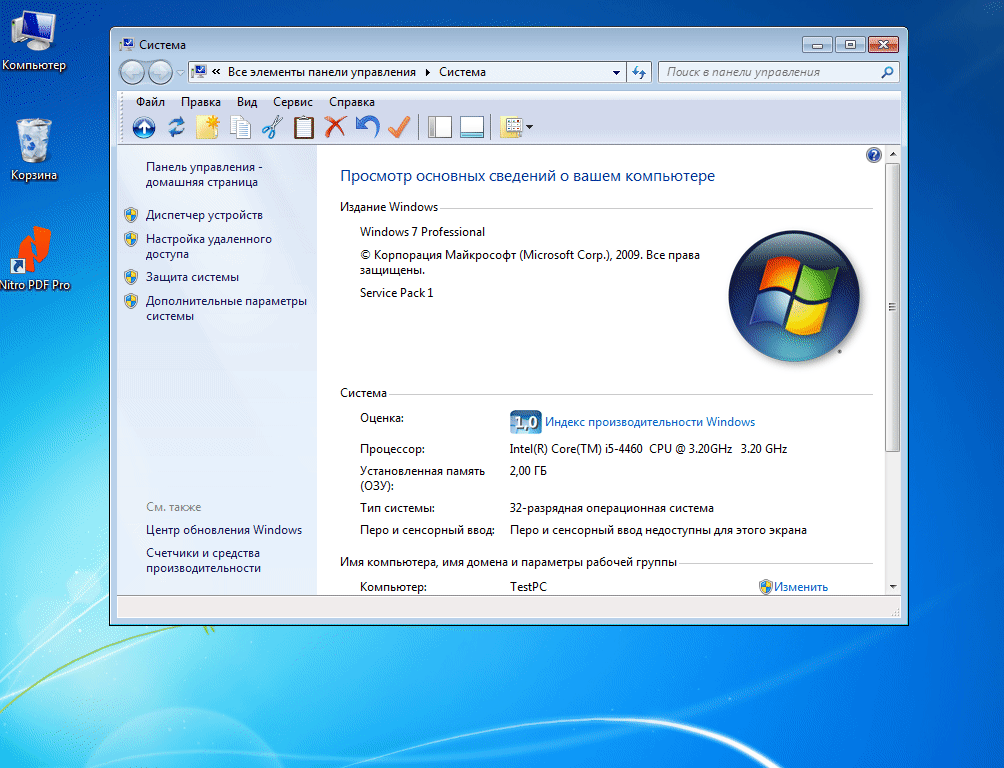Open the Справка menu
This screenshot has width=1004, height=768.
352,102
